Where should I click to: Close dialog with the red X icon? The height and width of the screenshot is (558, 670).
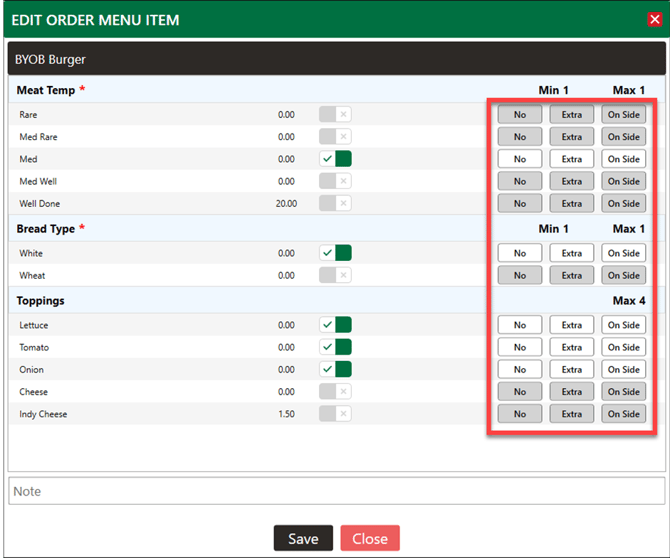(654, 19)
